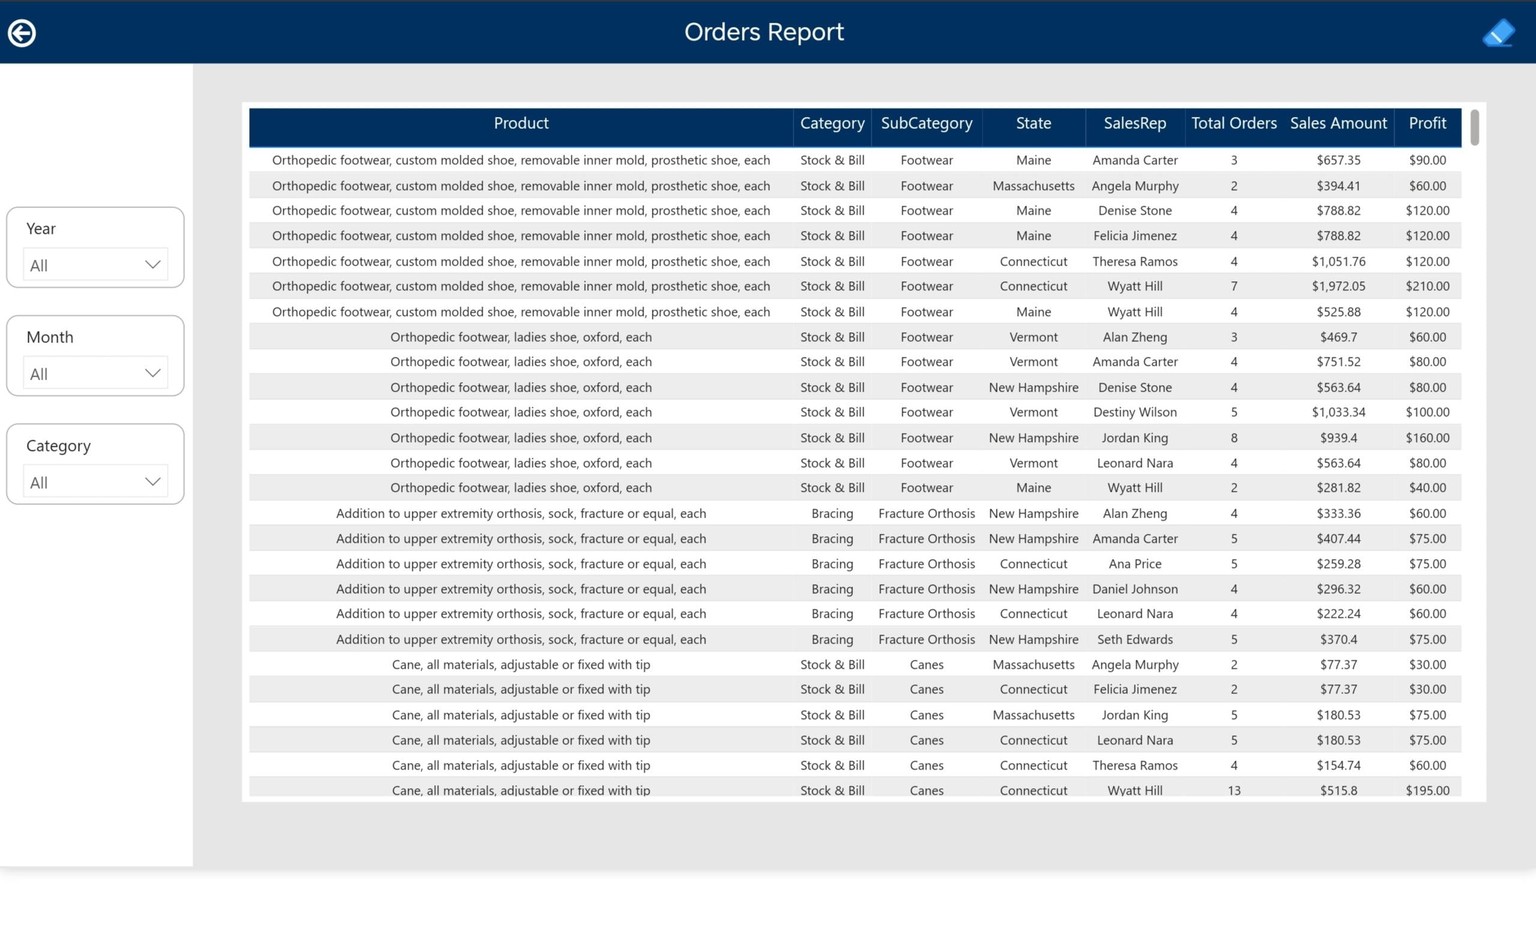Sort by the SalesRep column header
Image resolution: width=1536 pixels, height=925 pixels.
(x=1135, y=123)
